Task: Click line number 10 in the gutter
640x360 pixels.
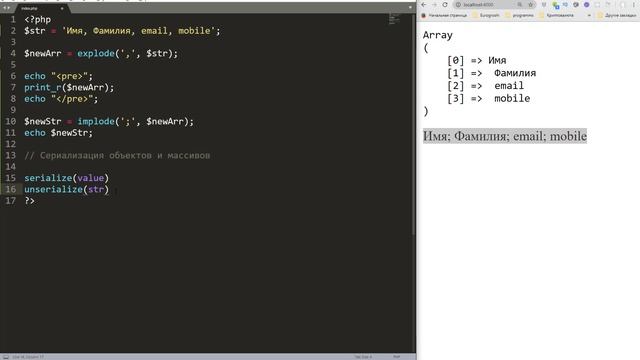Action: [x=10, y=121]
